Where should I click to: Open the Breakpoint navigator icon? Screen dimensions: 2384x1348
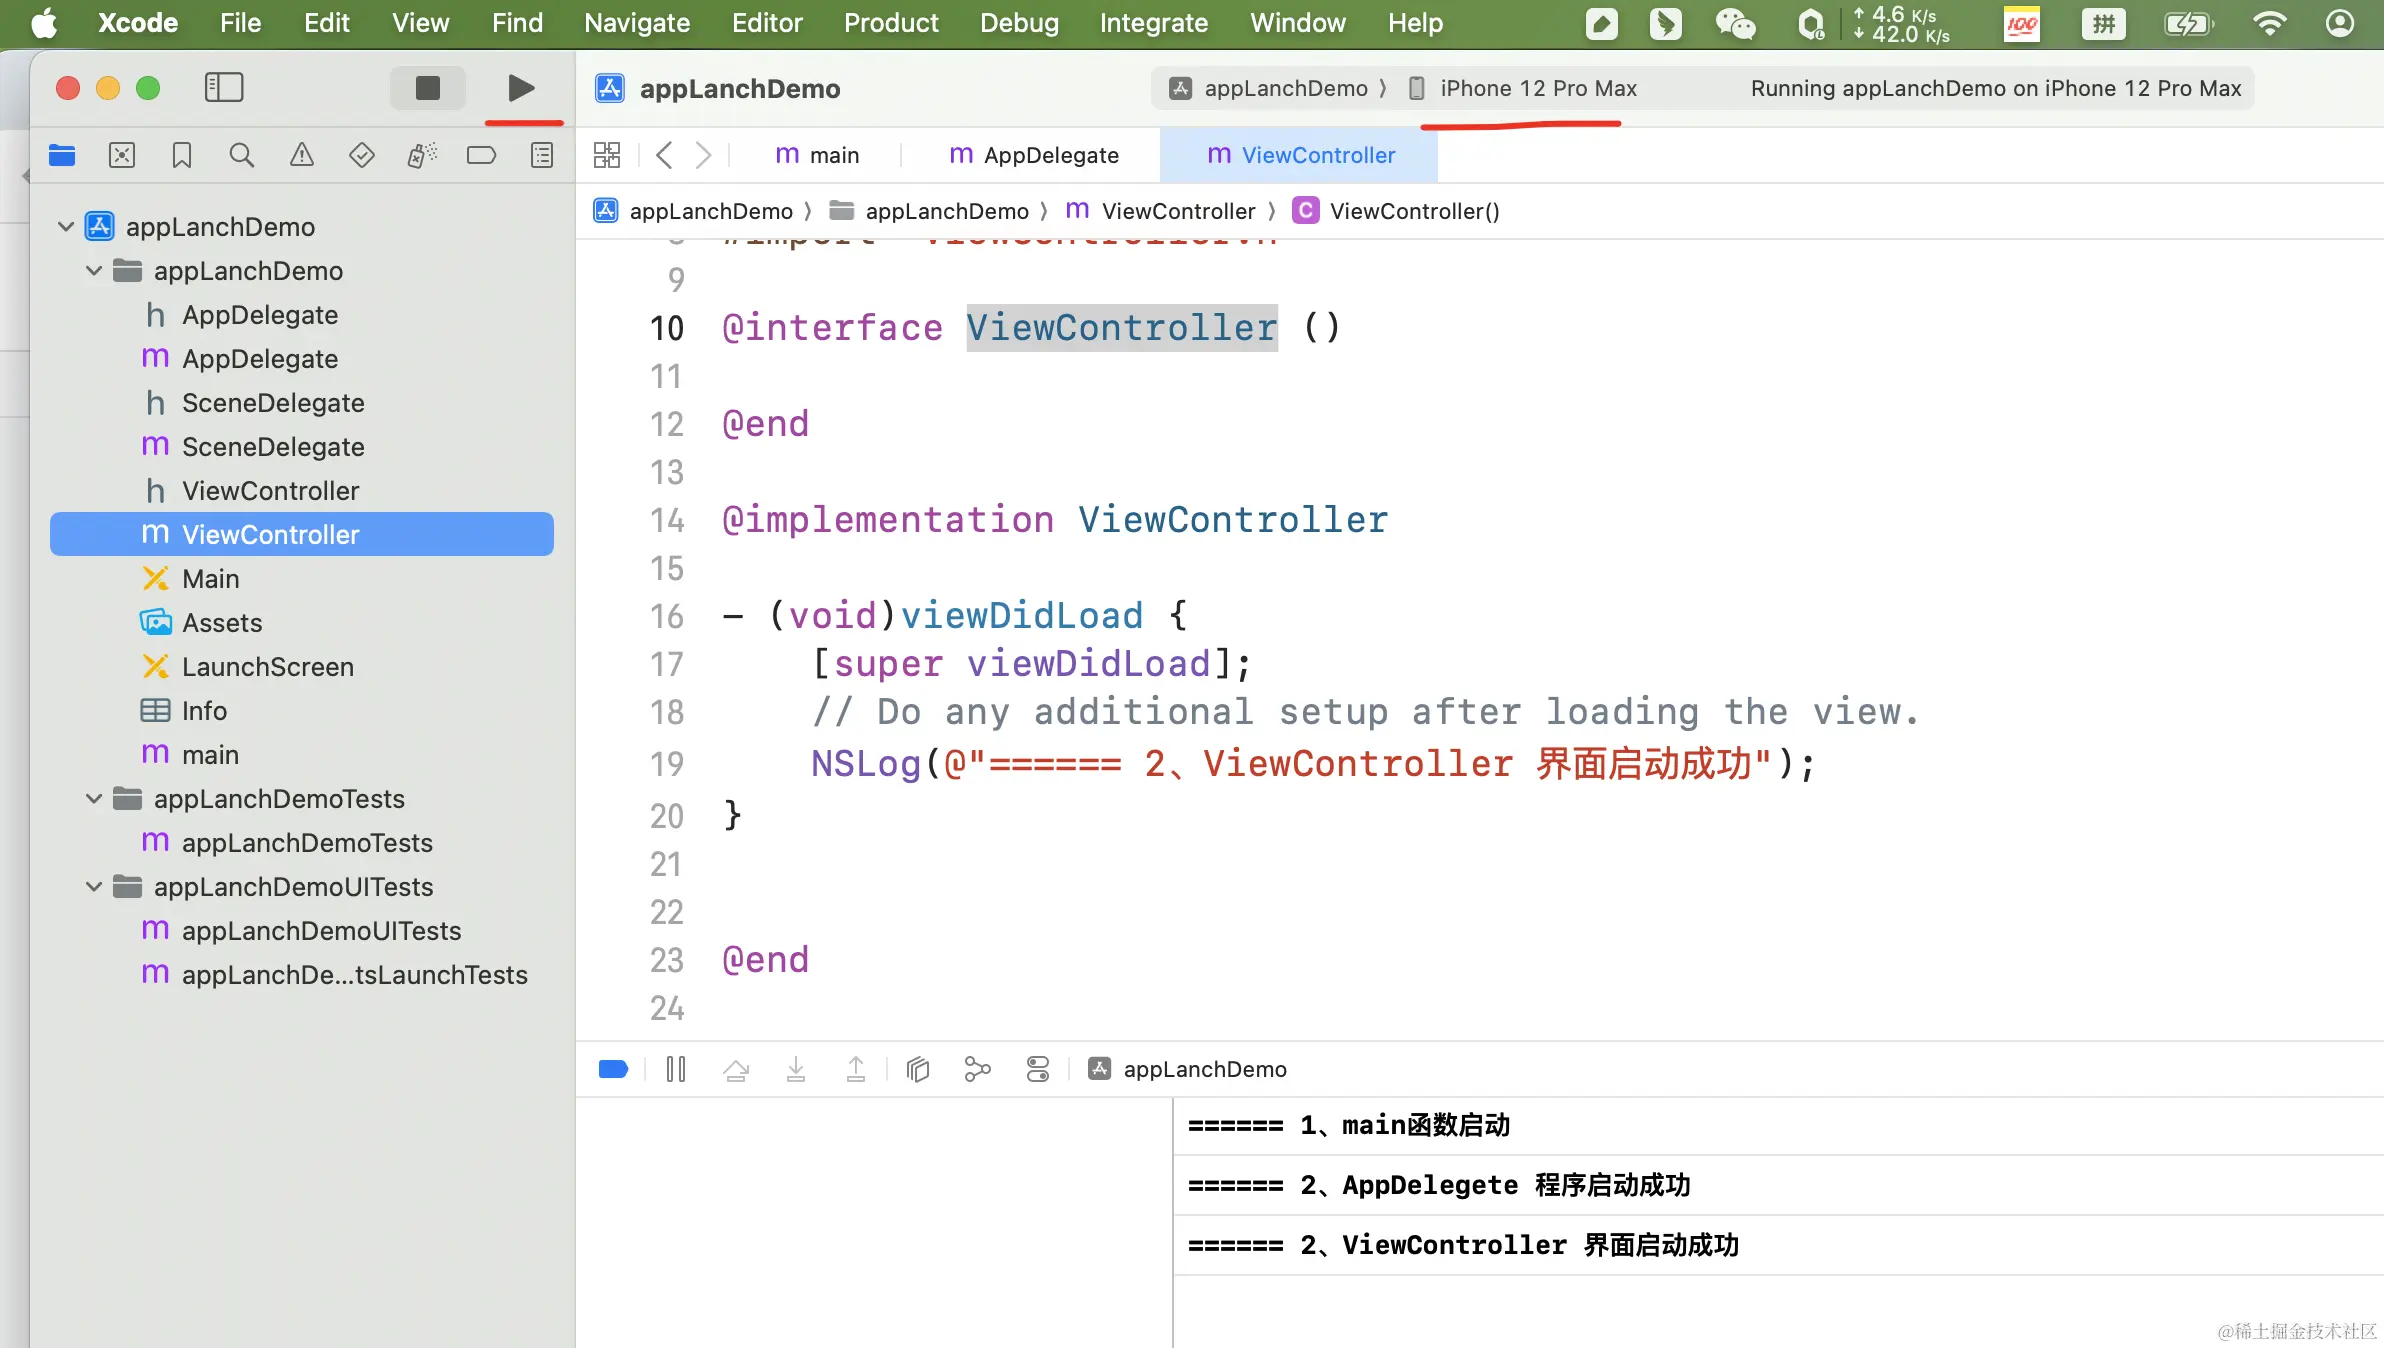click(481, 155)
